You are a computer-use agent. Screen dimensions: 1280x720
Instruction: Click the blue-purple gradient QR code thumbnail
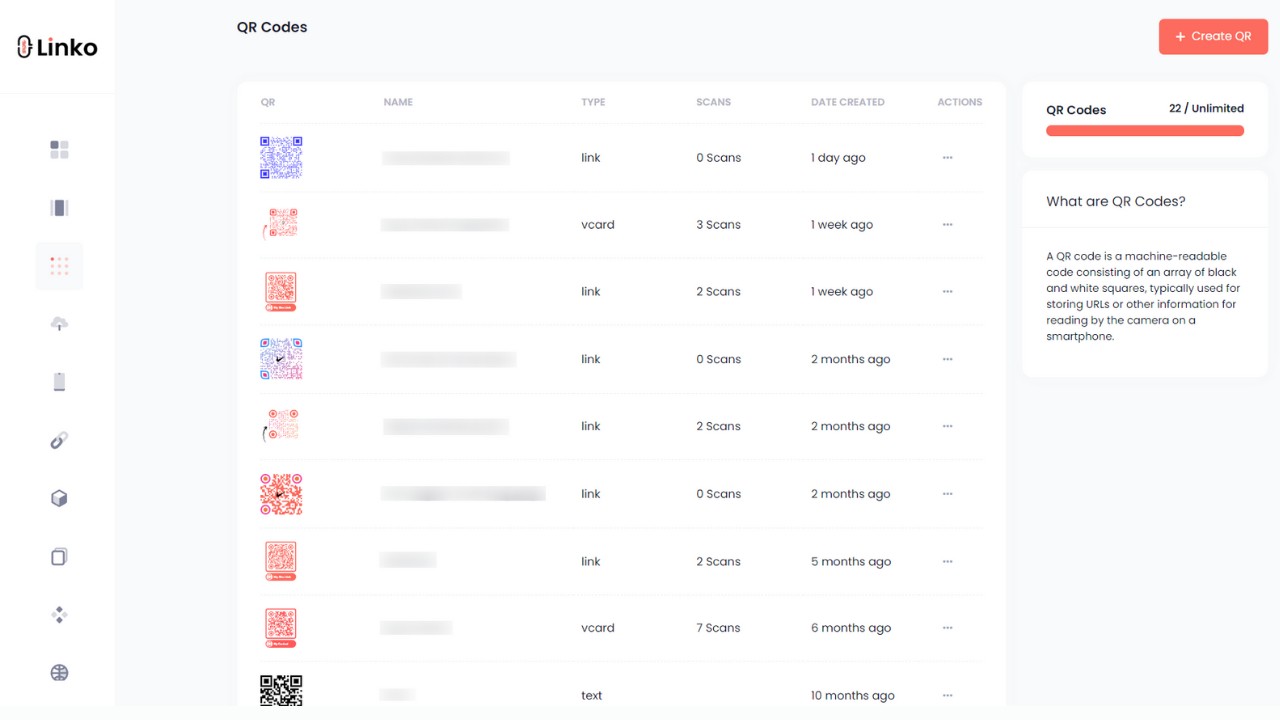281,359
